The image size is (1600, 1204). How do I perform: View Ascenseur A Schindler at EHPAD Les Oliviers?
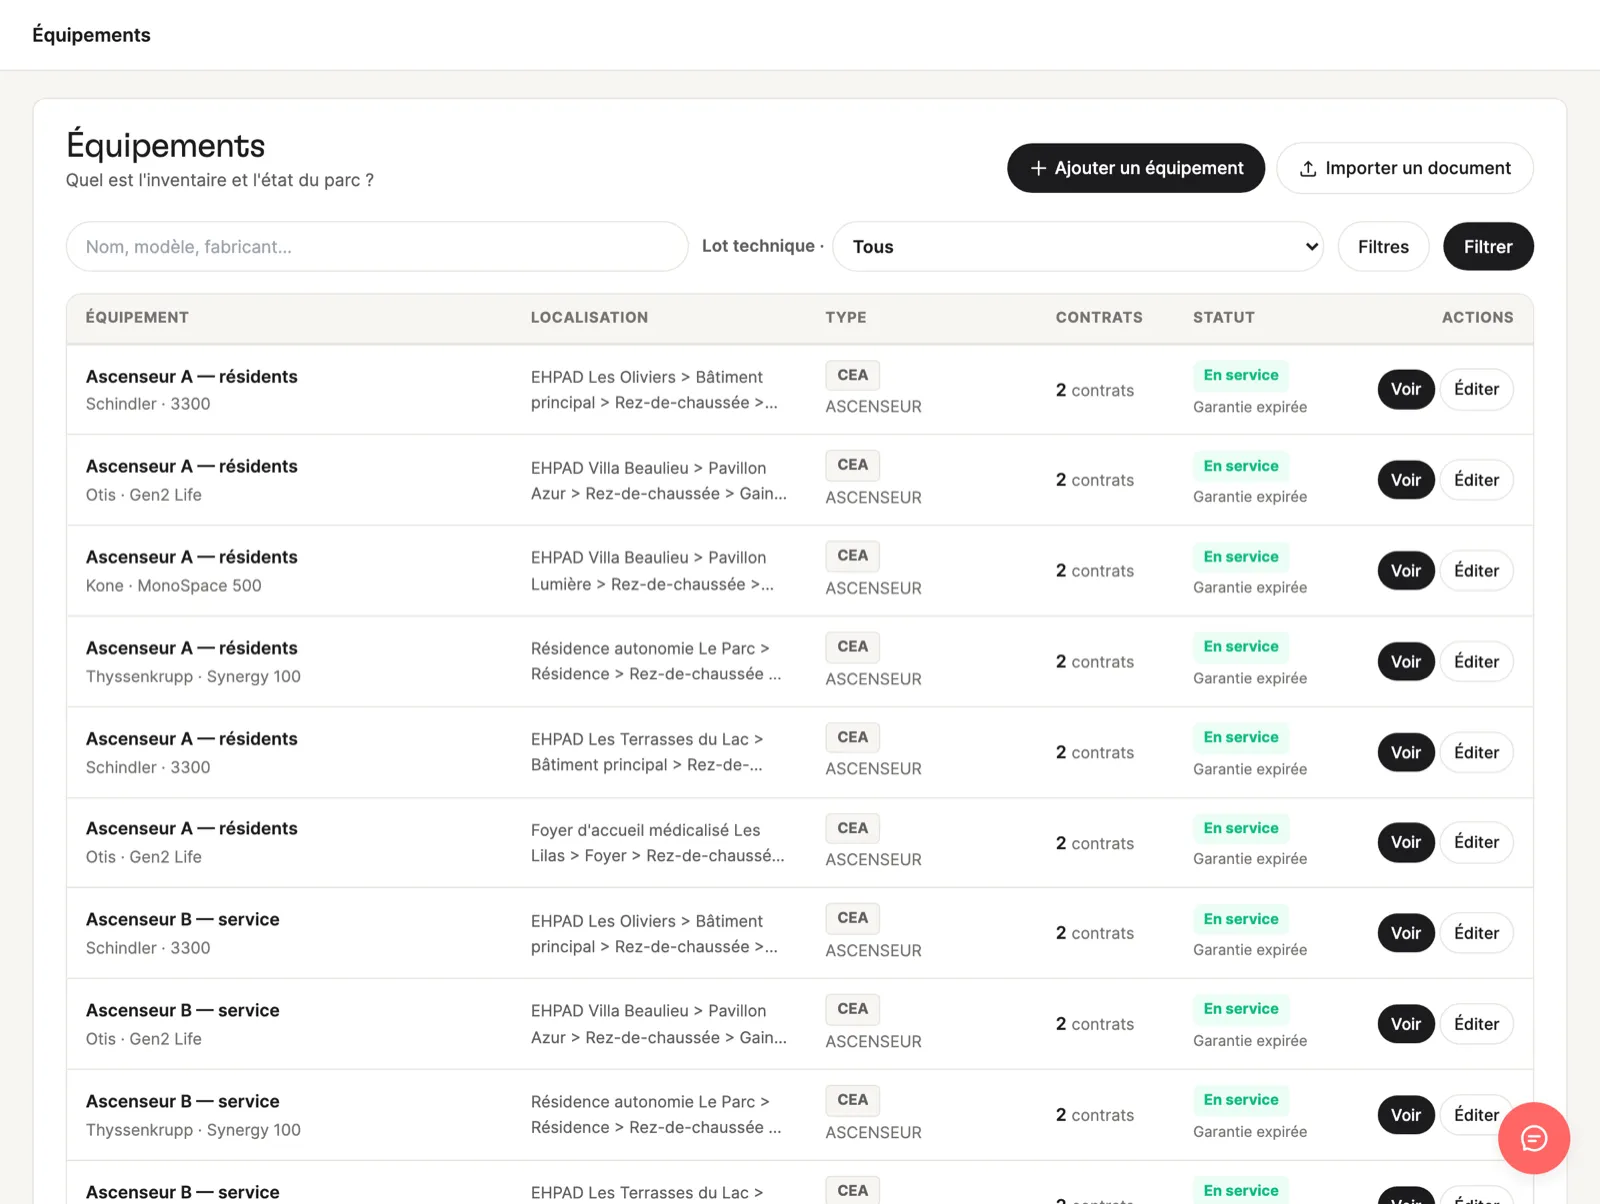tap(1406, 389)
